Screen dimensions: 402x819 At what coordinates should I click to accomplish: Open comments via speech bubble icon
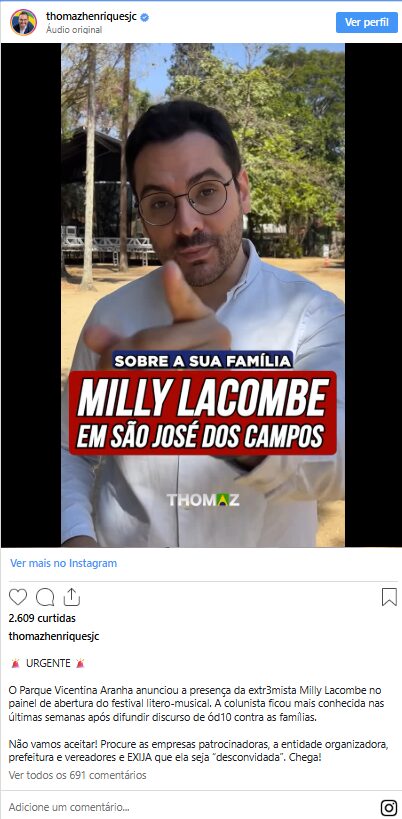(45, 596)
